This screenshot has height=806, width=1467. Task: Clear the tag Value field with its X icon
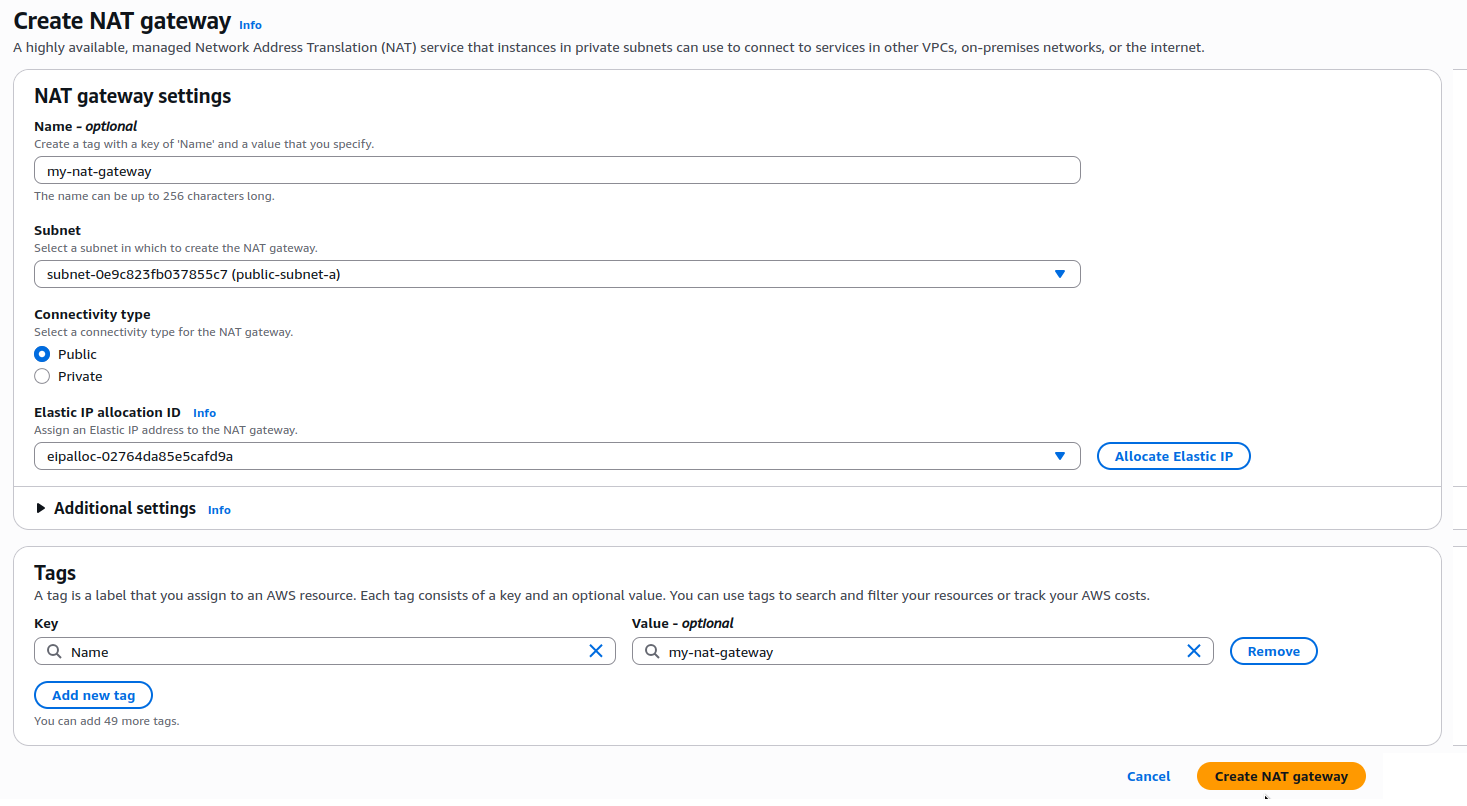[1194, 651]
